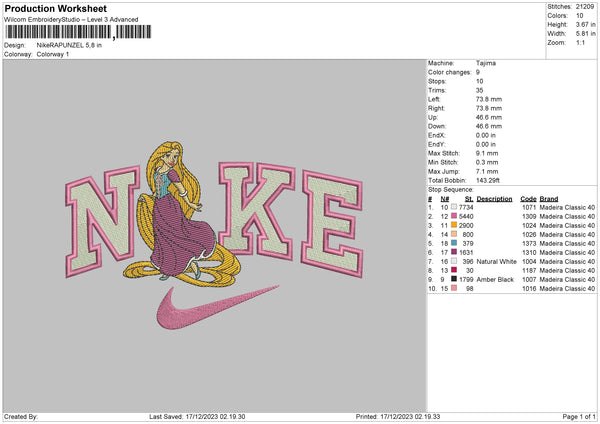Viewport: 600px width, 424px height.
Task: Click the Wilcom EmbroideryStudio subtitle
Action: 71,19
